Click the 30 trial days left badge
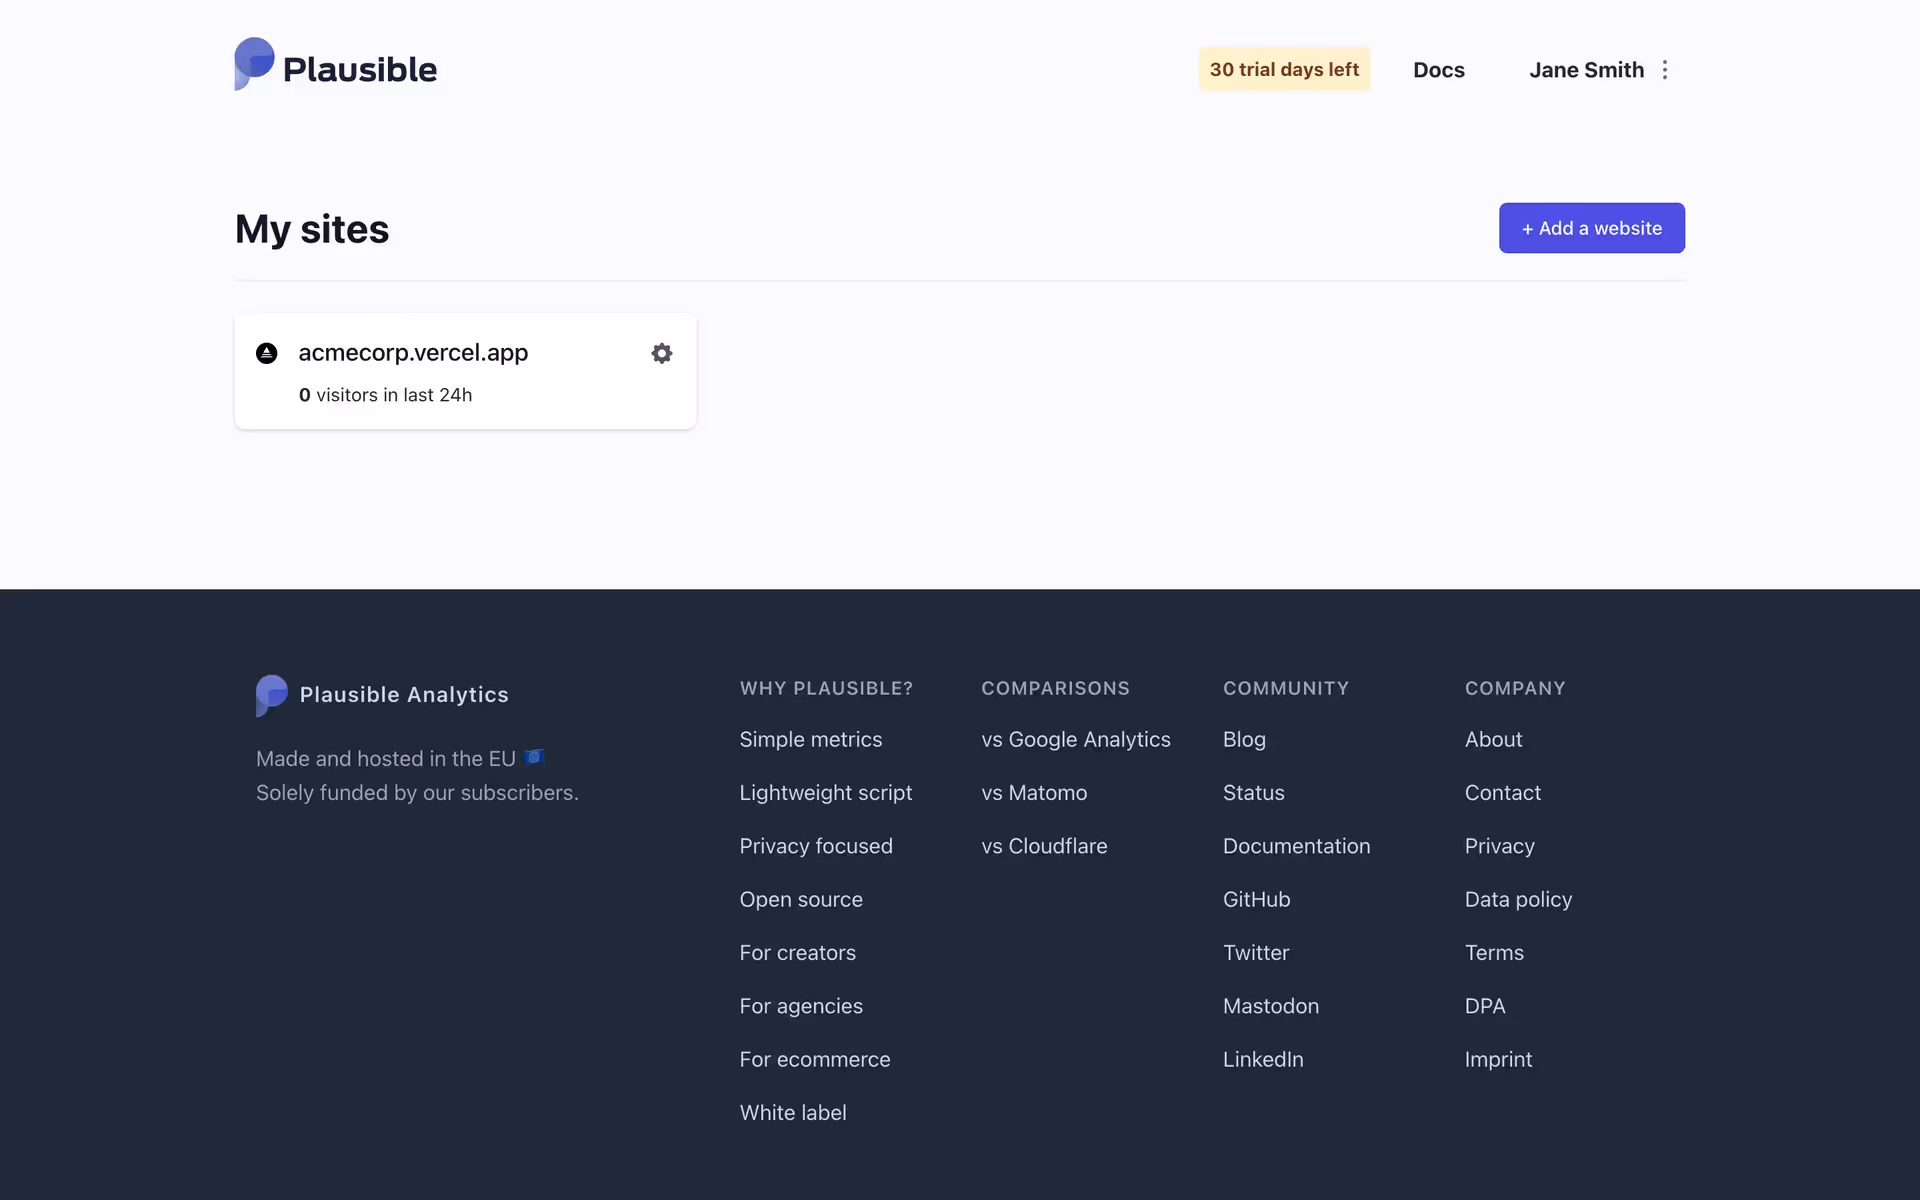This screenshot has width=1920, height=1200. [x=1284, y=69]
